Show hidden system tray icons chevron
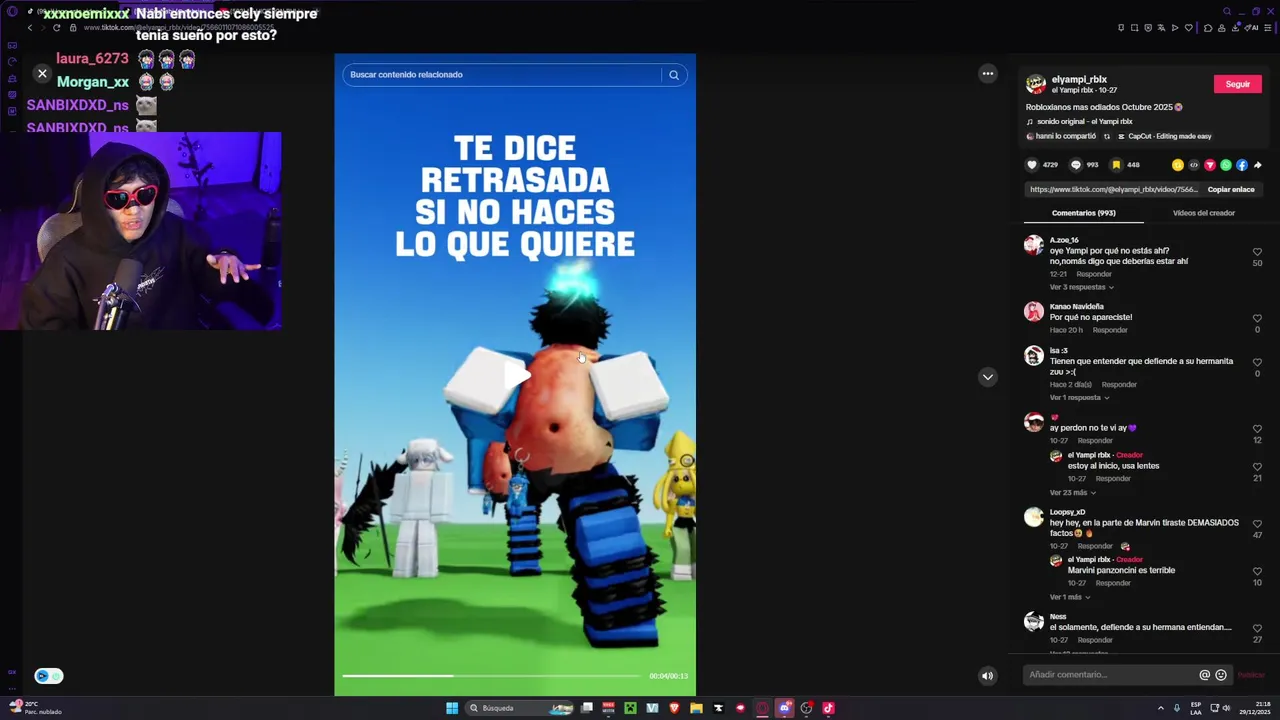 1160,708
